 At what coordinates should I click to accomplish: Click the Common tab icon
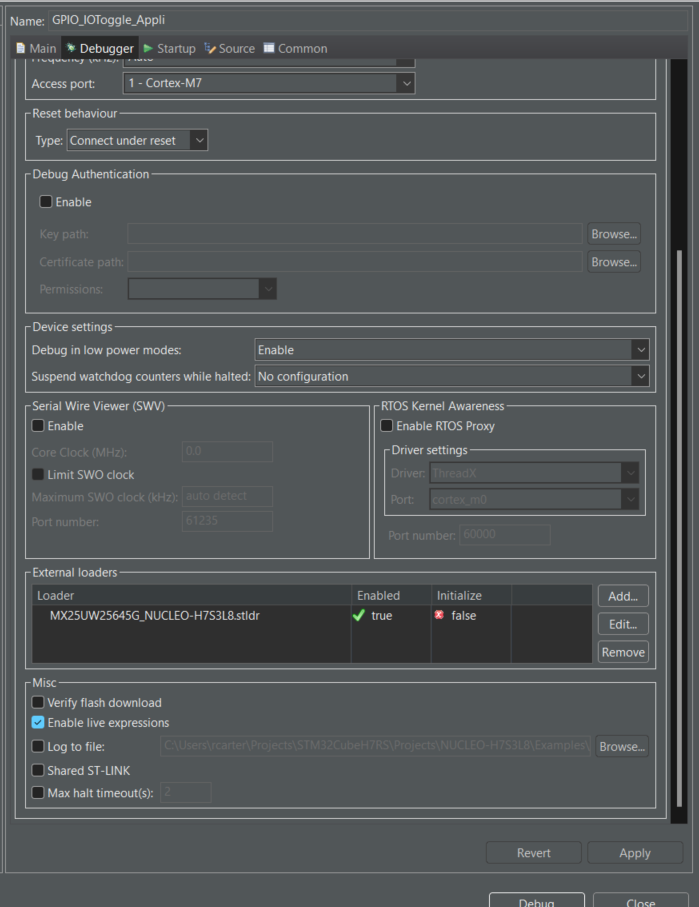[268, 48]
